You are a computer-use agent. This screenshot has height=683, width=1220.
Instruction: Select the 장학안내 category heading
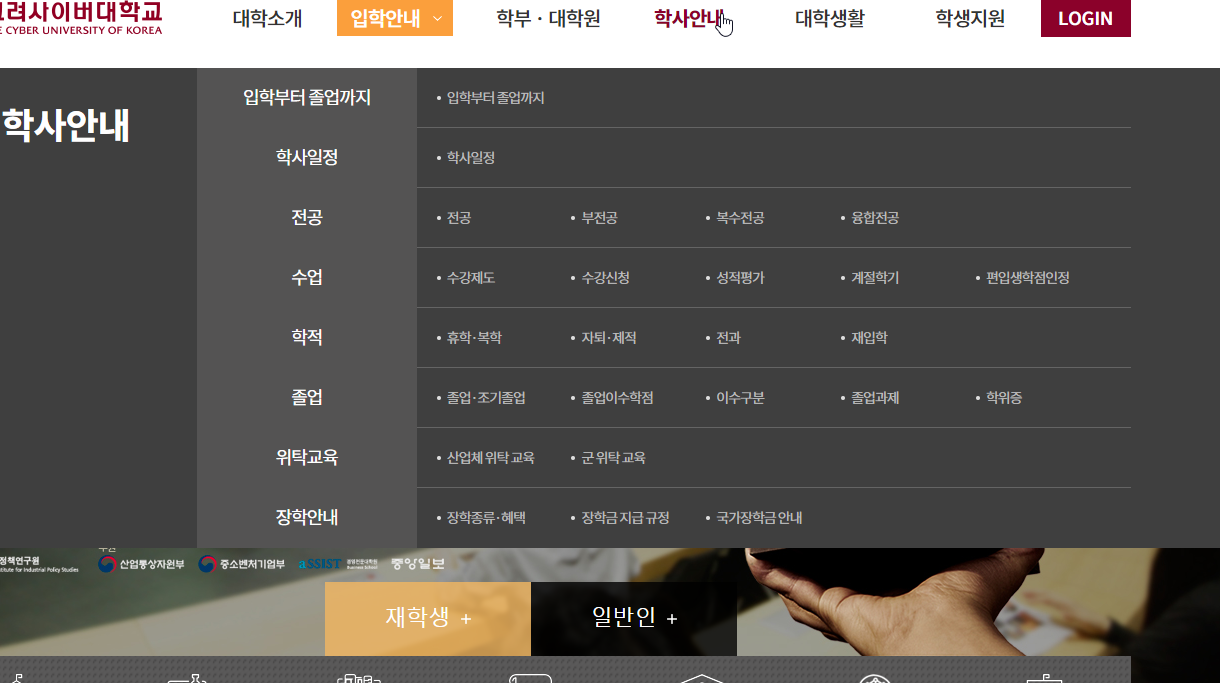tap(307, 517)
